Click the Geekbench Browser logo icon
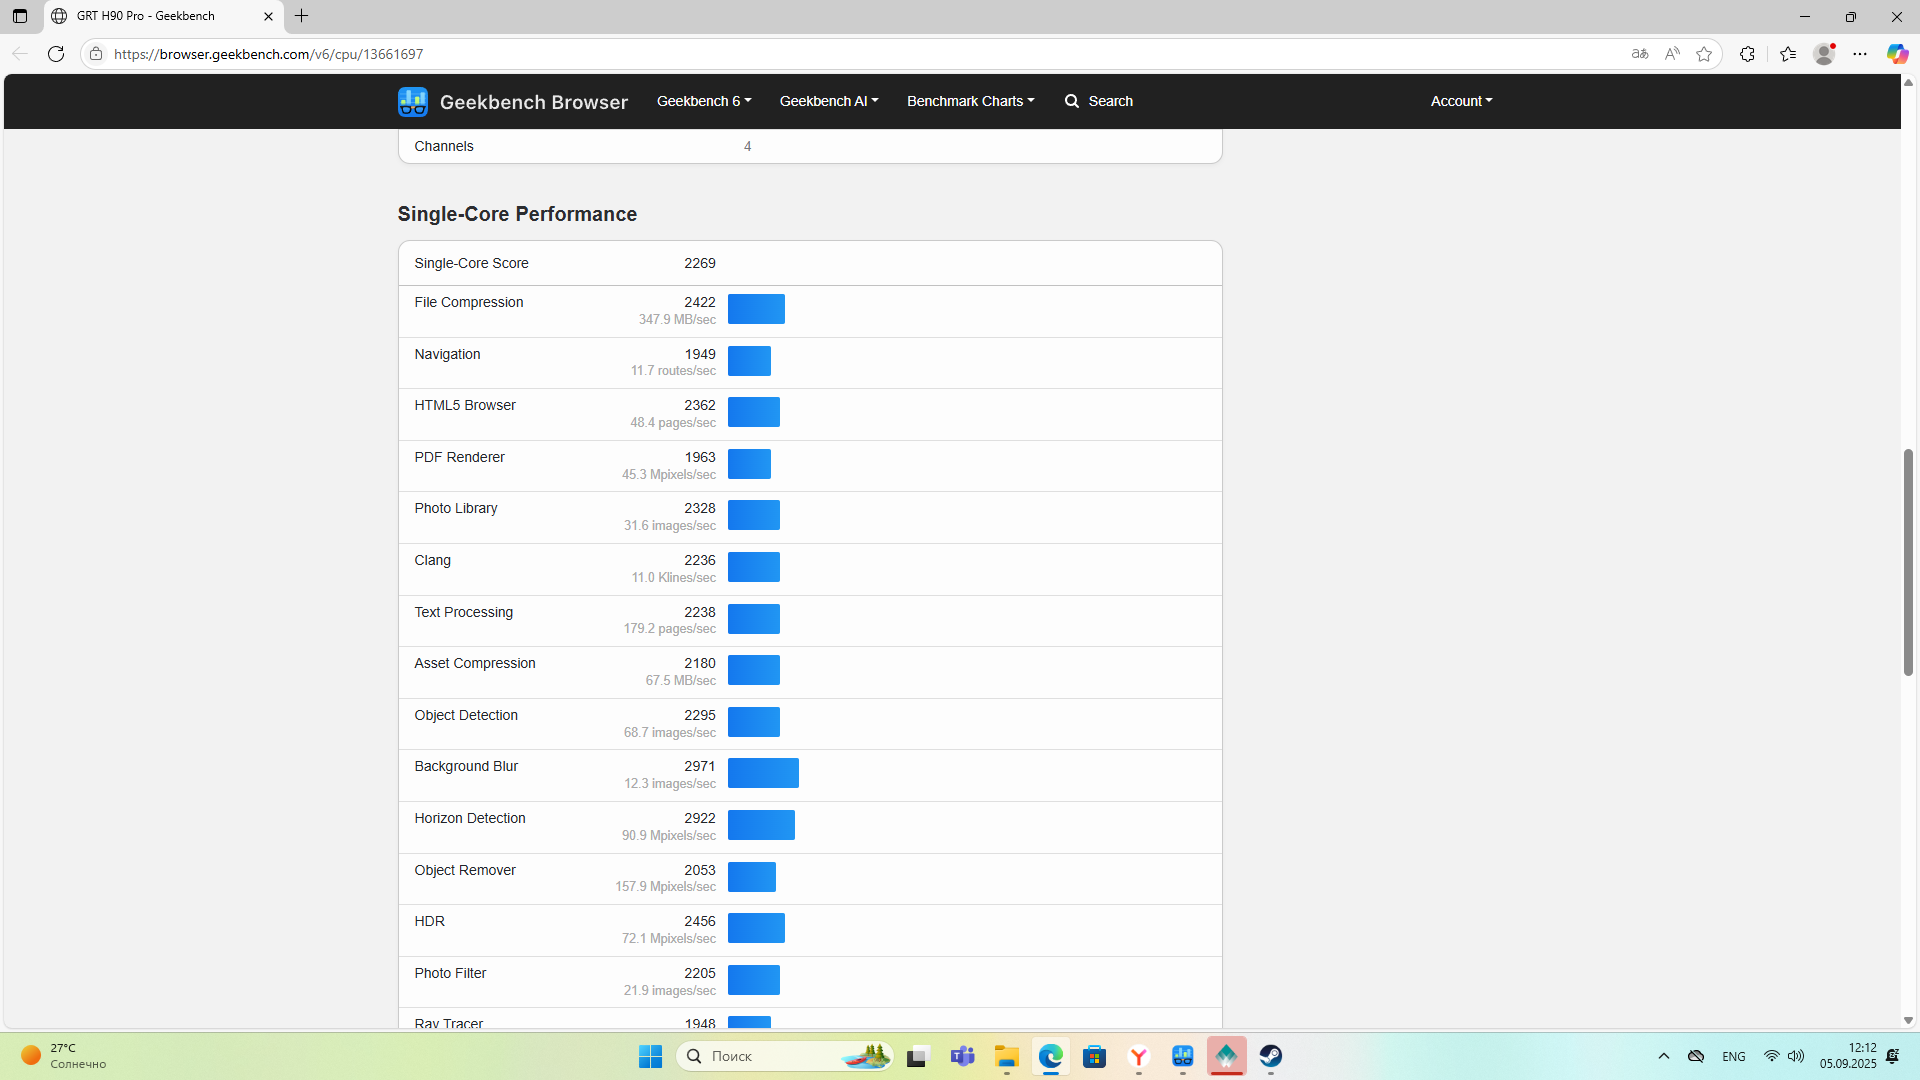The image size is (1920, 1080). [x=412, y=101]
